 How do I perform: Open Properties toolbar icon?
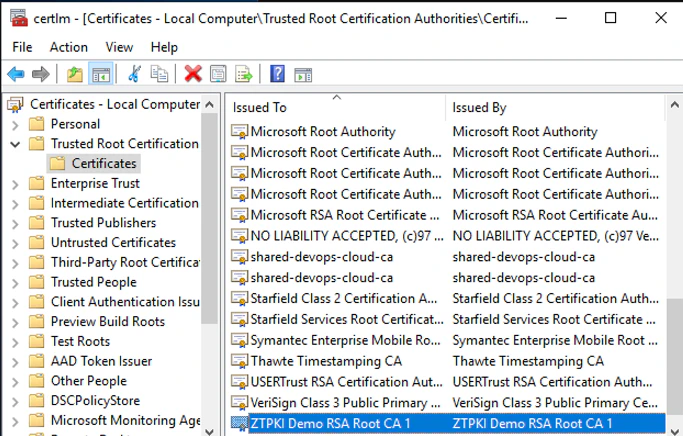[218, 74]
